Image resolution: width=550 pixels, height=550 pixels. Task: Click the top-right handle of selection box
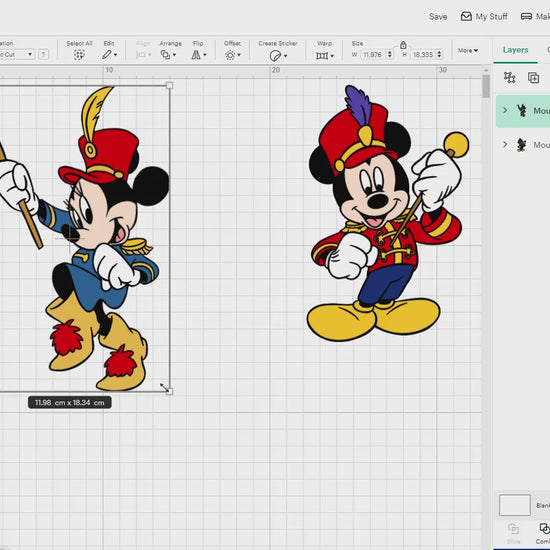(169, 85)
